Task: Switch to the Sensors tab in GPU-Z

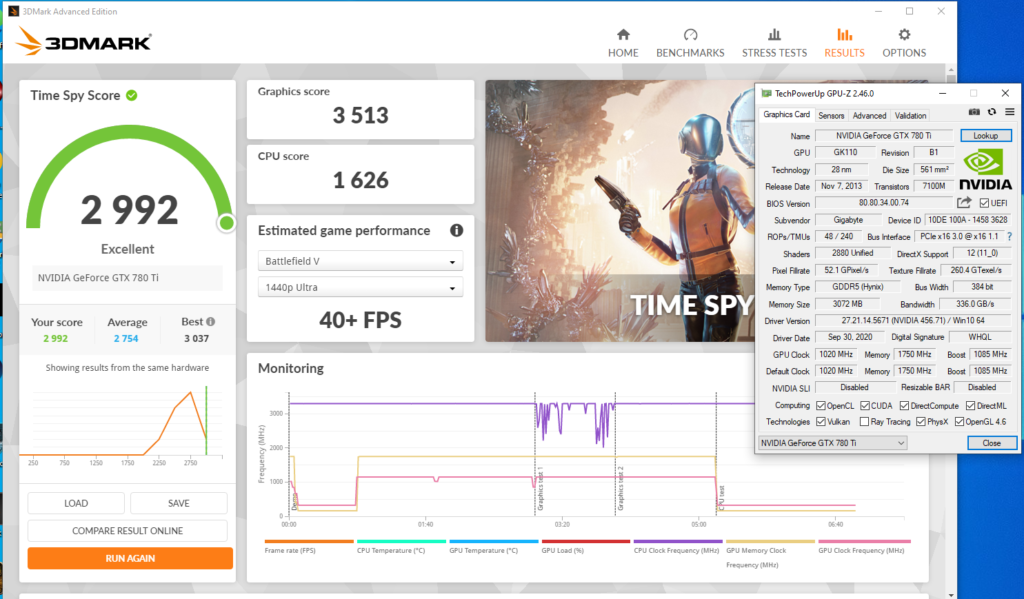Action: pyautogui.click(x=831, y=116)
